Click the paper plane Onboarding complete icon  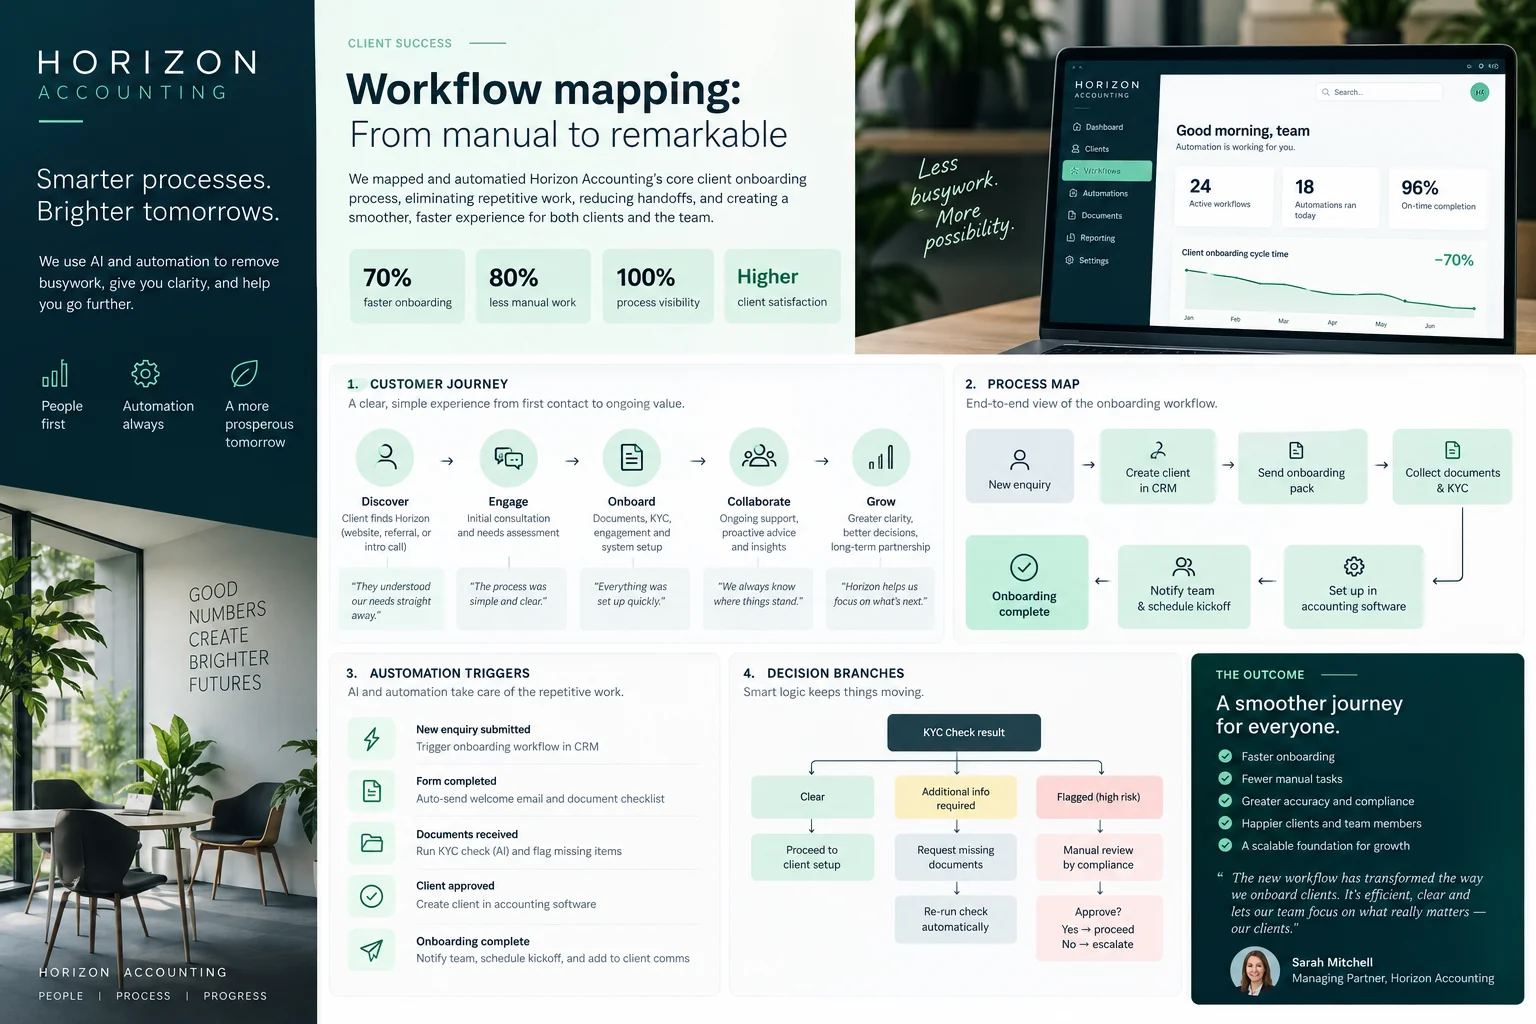pos(371,950)
